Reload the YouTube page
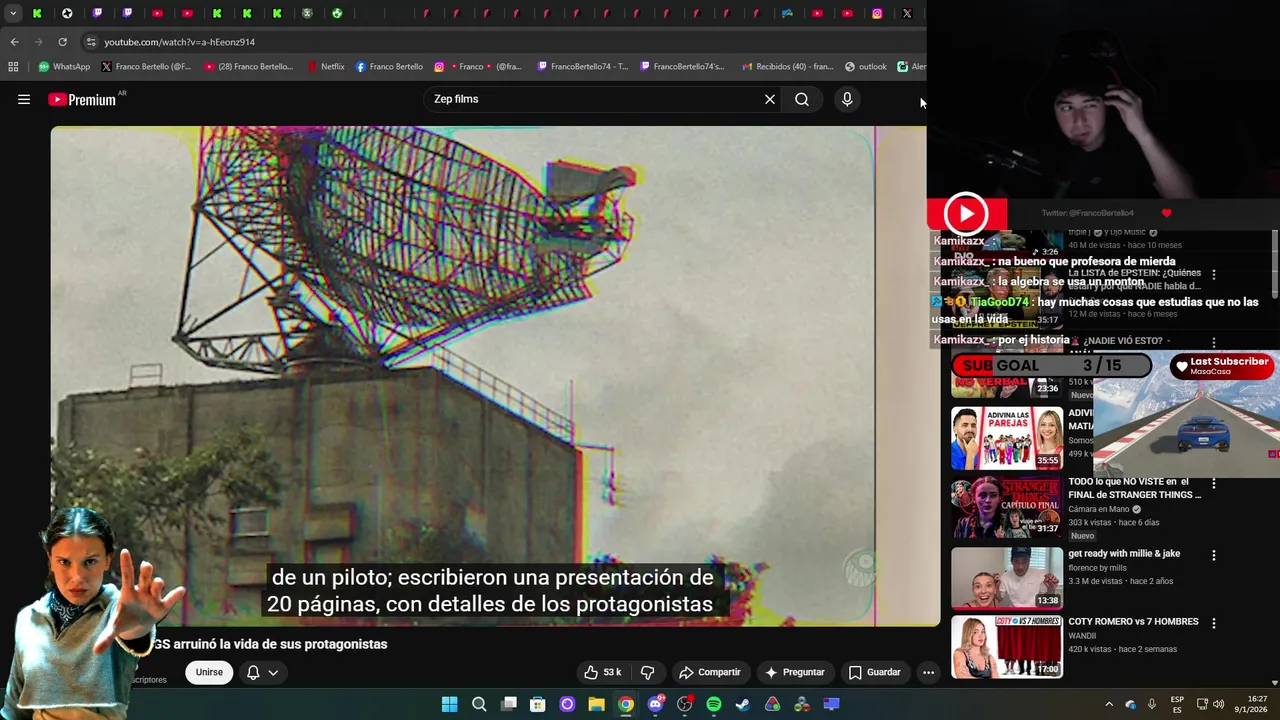 coord(62,42)
